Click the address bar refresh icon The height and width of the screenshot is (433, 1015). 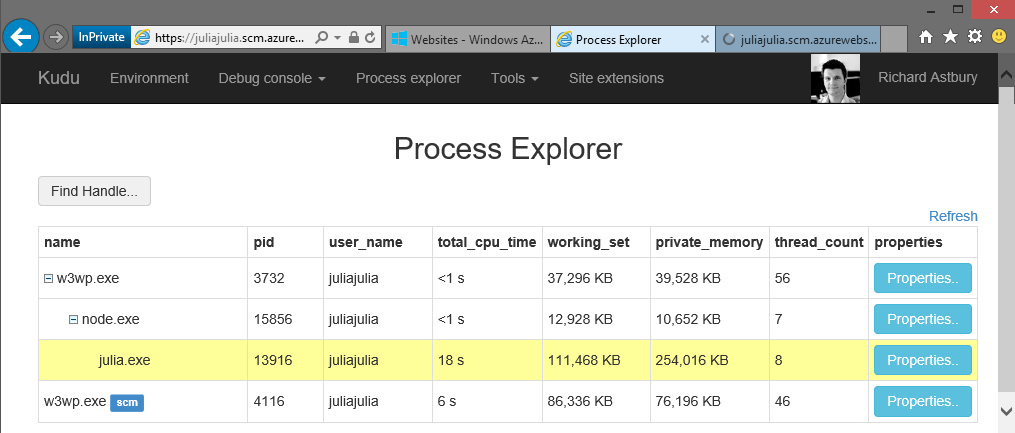[x=371, y=37]
